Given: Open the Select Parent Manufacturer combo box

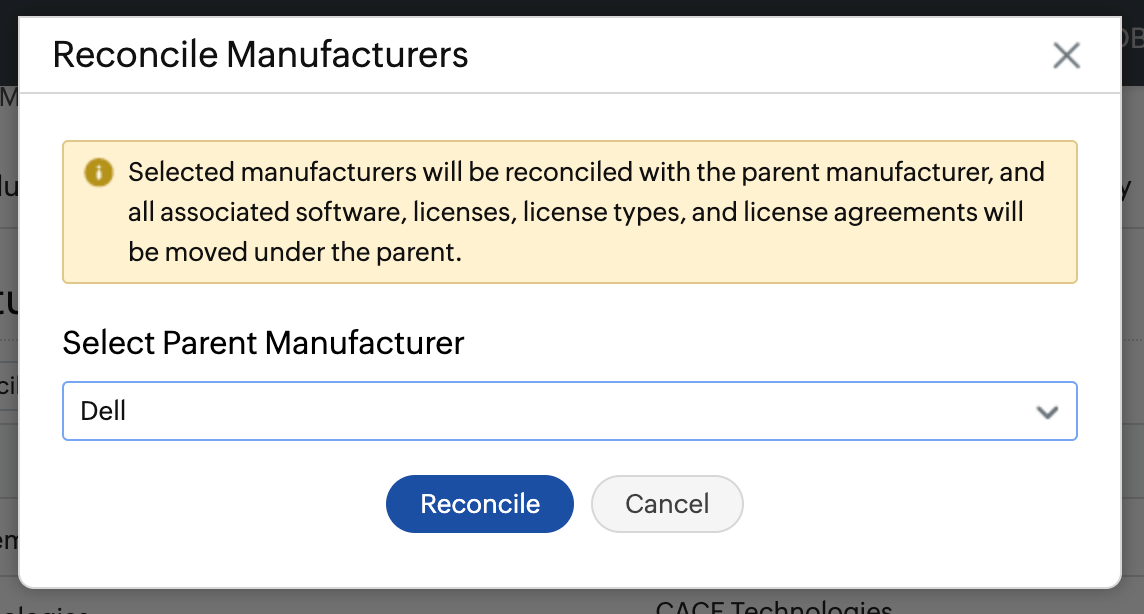Looking at the screenshot, I should (569, 411).
